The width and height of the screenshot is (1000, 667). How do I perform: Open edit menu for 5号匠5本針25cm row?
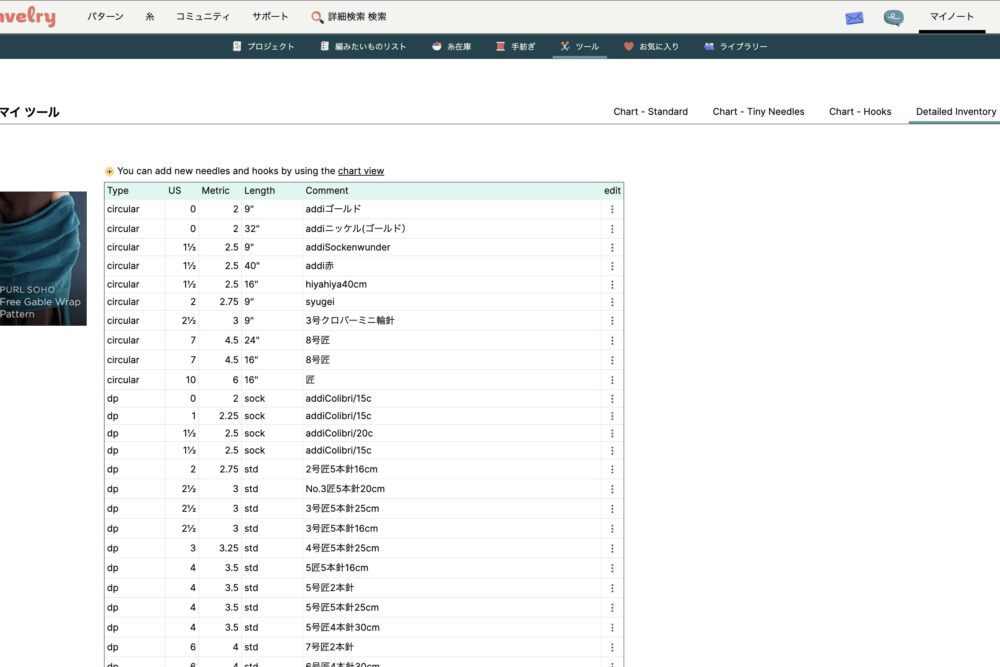(612, 608)
